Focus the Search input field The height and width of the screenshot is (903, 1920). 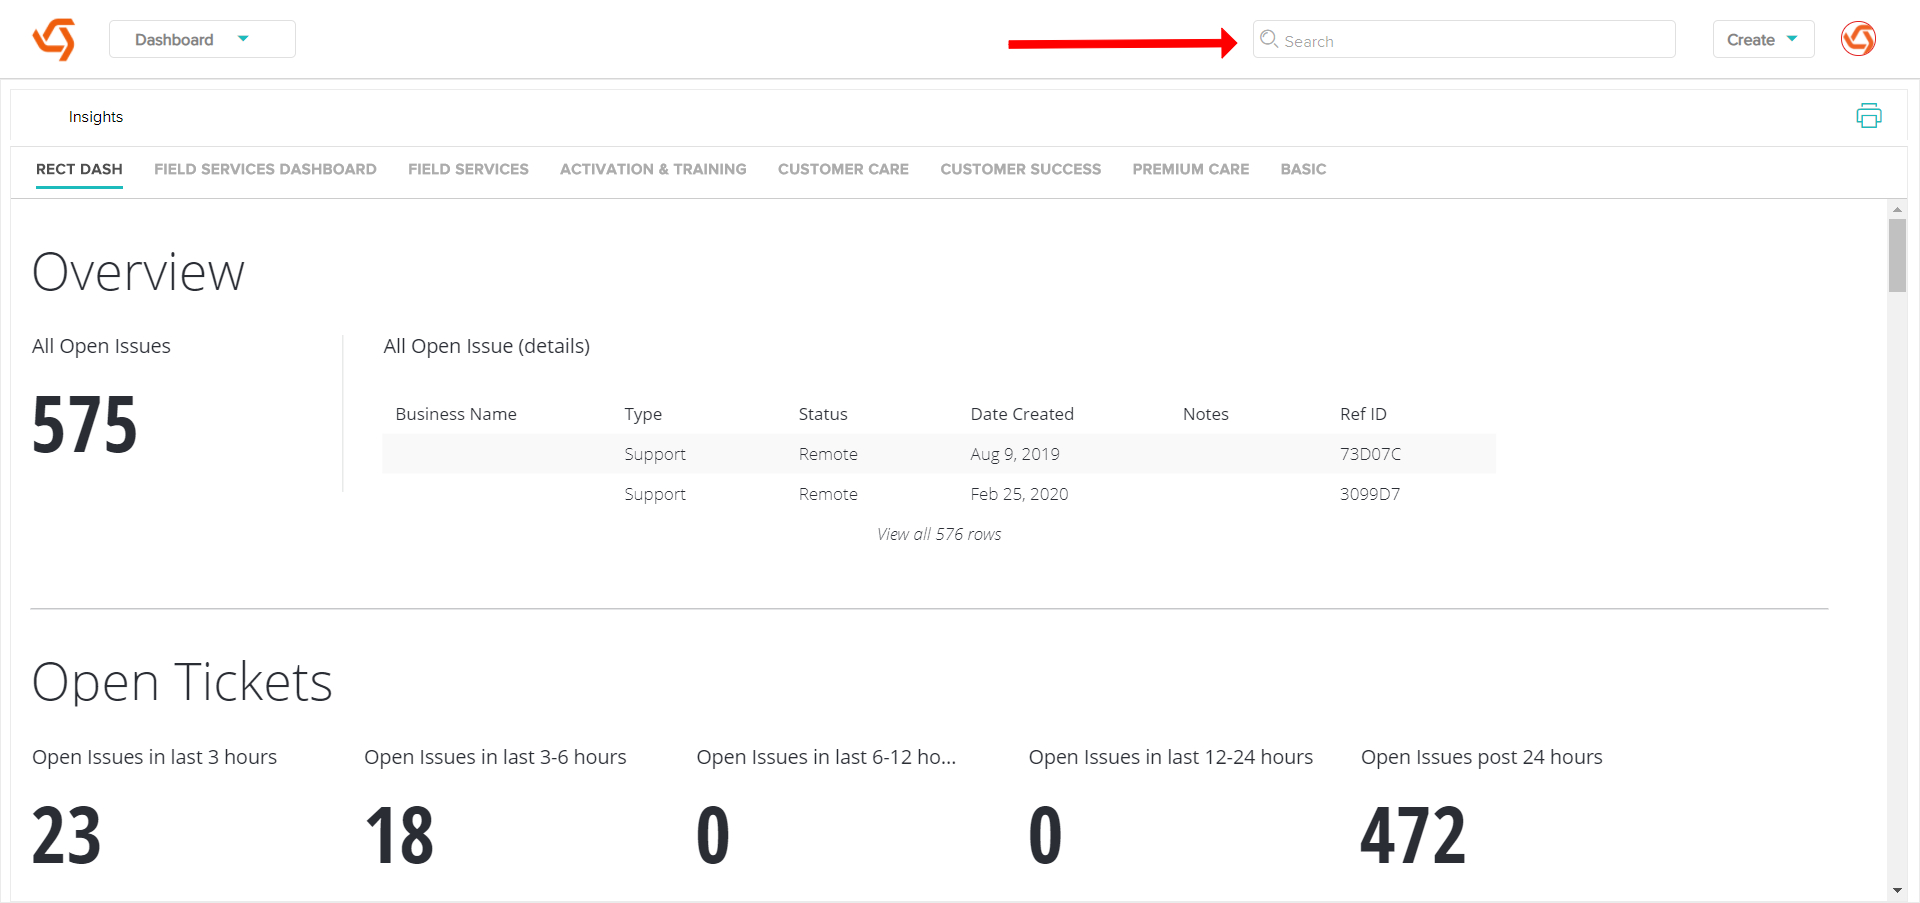(x=1464, y=39)
